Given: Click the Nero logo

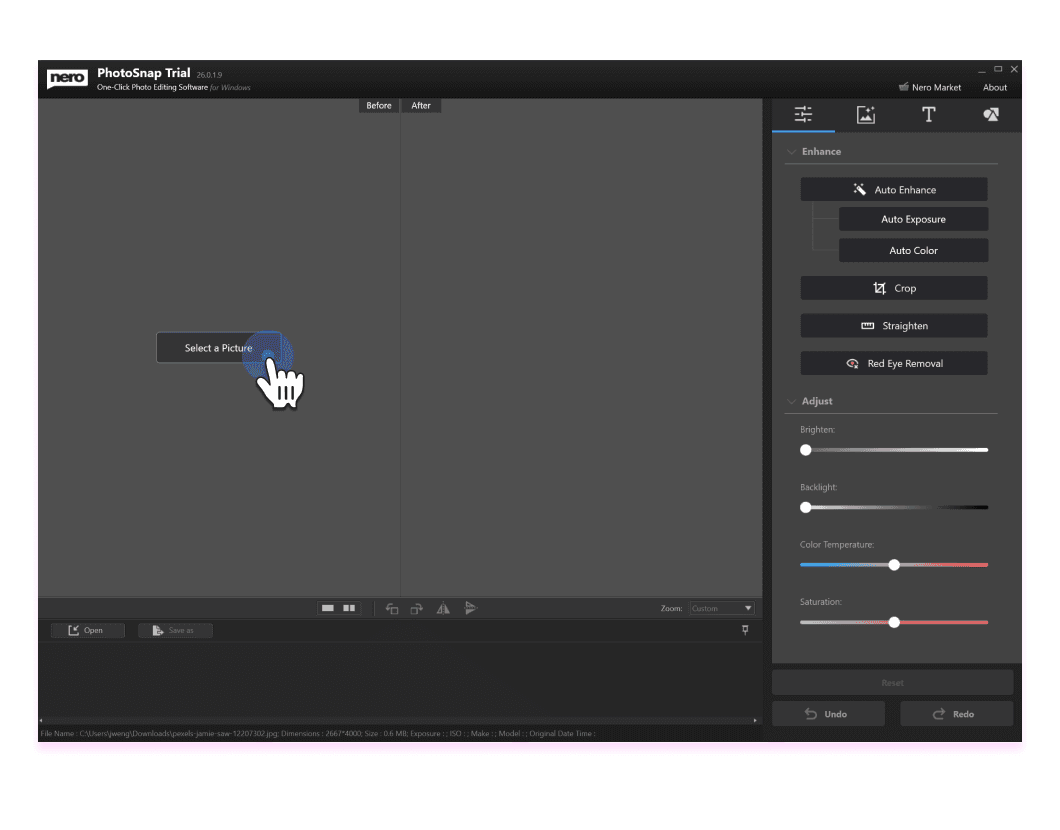Looking at the screenshot, I should 67,78.
